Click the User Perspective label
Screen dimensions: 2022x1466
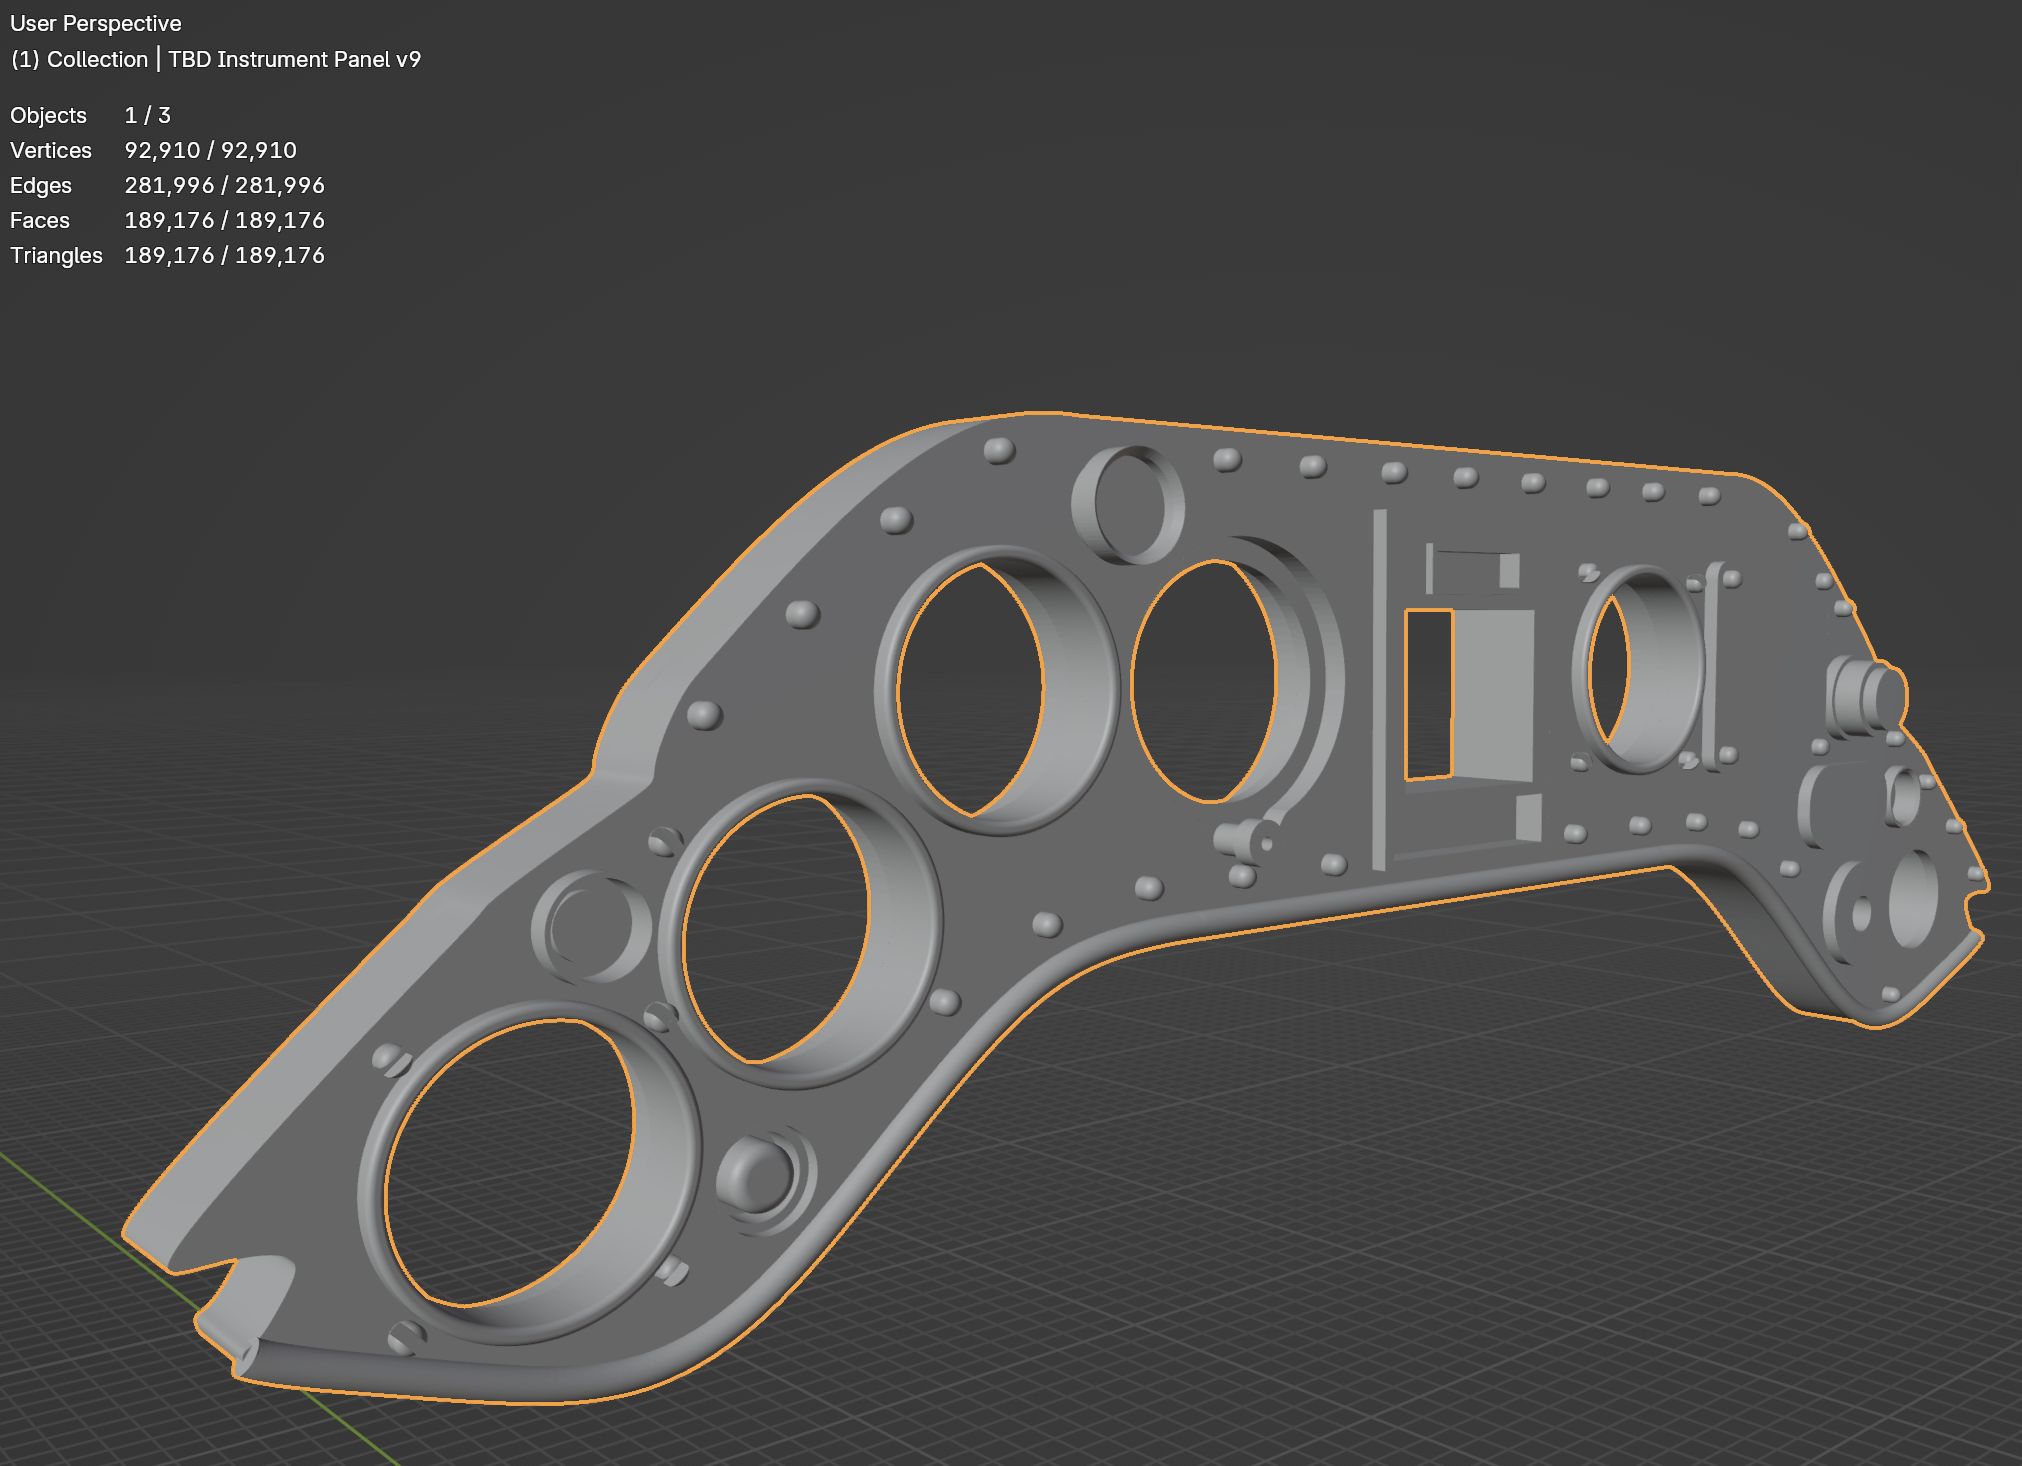tap(95, 23)
